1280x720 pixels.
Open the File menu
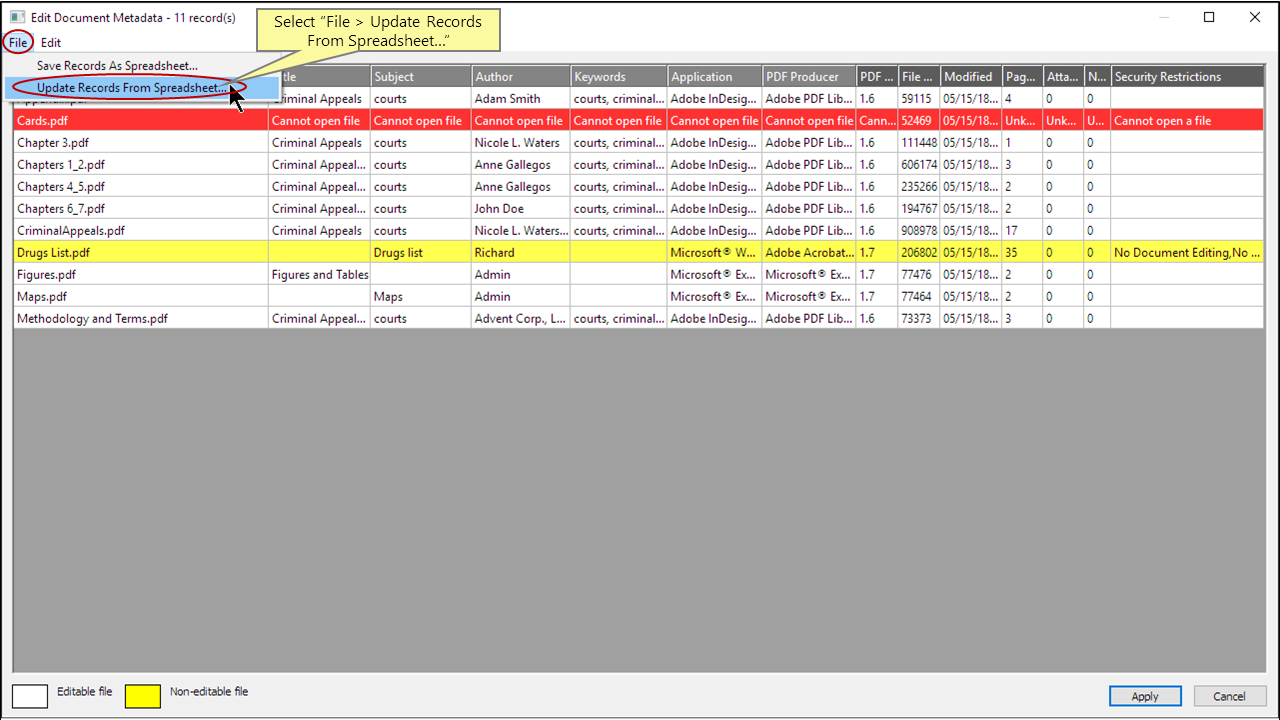tap(17, 42)
